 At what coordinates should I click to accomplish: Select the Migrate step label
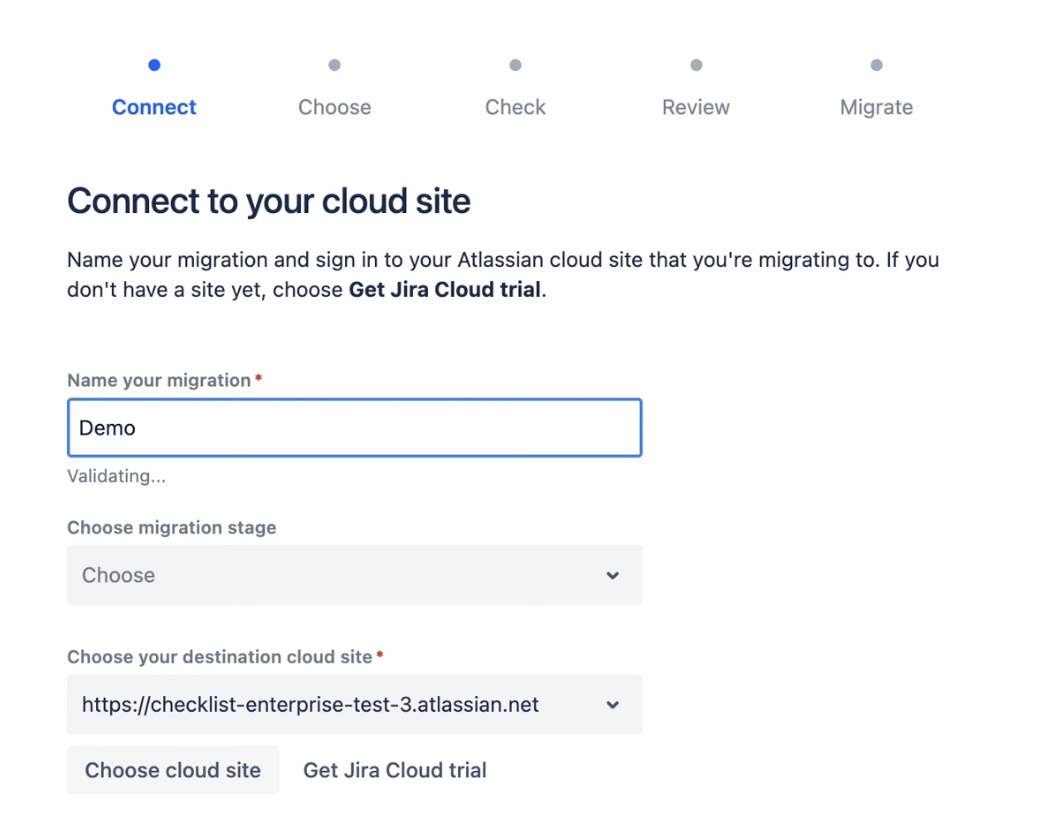[876, 107]
